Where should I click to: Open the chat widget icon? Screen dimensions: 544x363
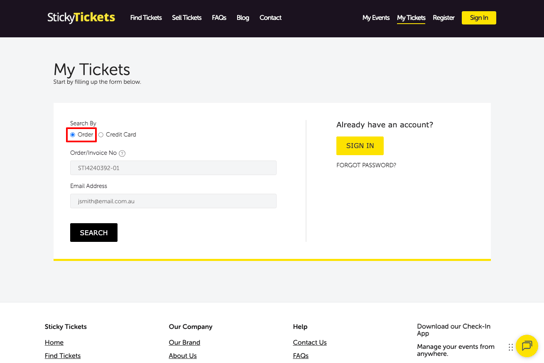(527, 346)
